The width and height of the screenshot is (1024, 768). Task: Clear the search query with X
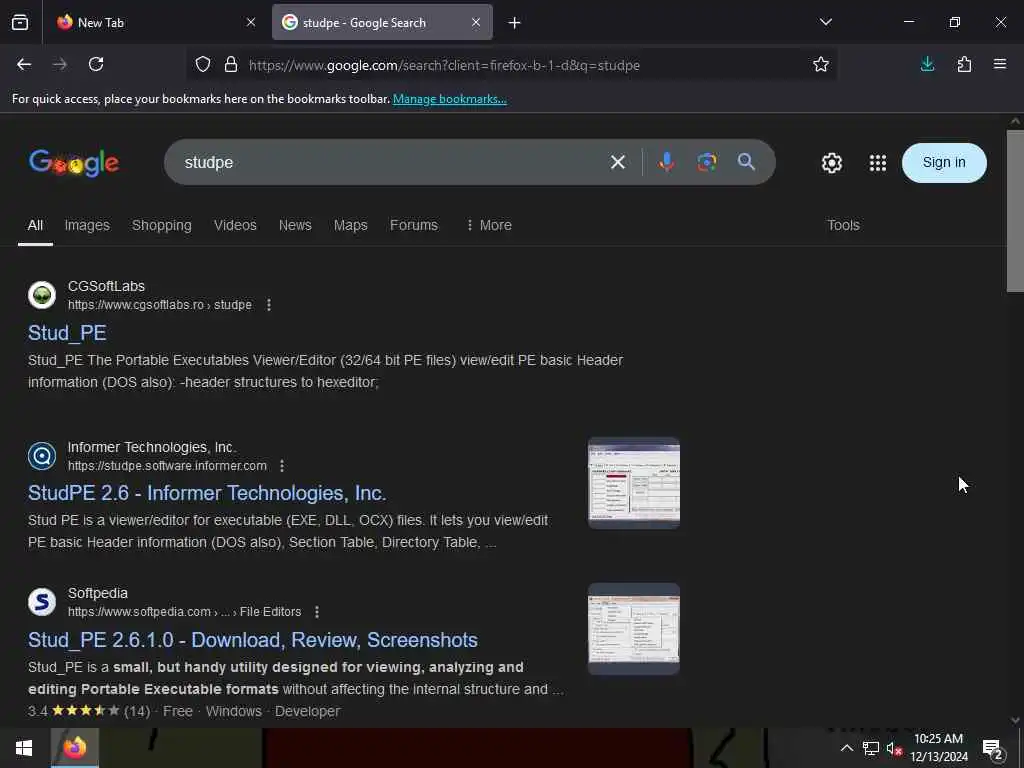tap(618, 162)
